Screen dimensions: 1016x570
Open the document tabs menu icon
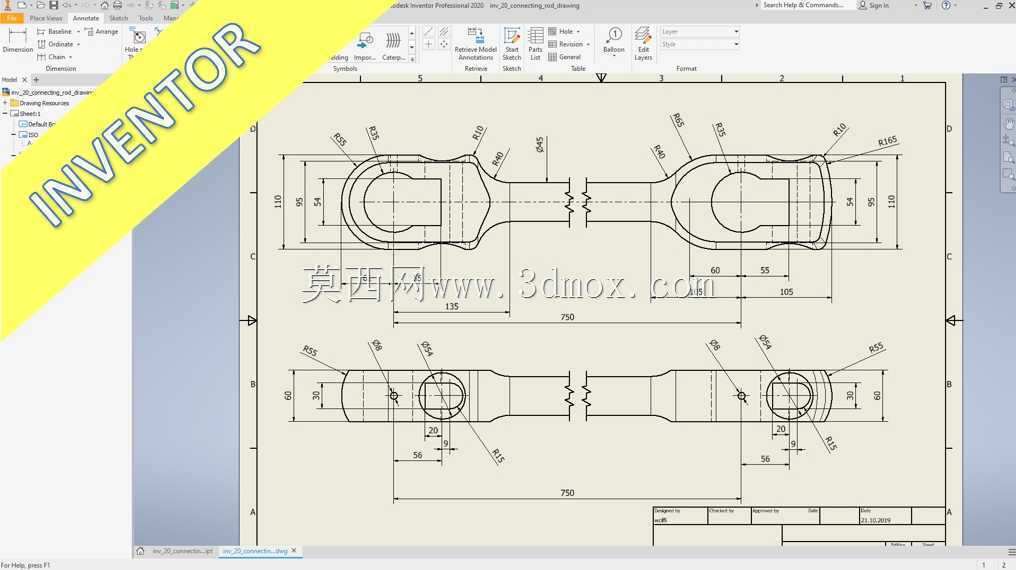click(1011, 551)
